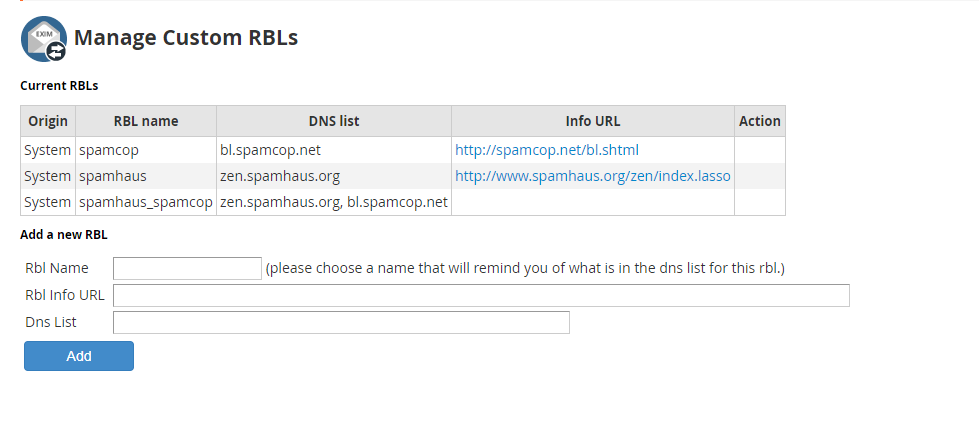Click the Rbl Name field label
979x446 pixels.
57,268
